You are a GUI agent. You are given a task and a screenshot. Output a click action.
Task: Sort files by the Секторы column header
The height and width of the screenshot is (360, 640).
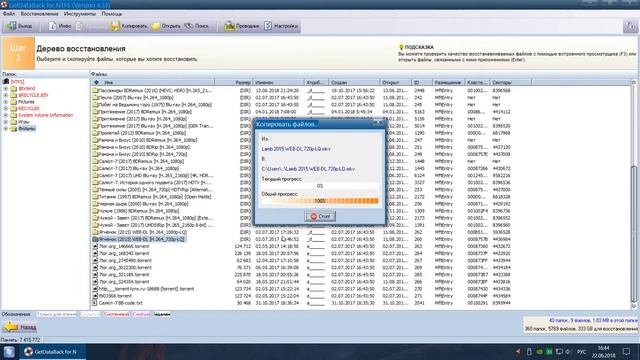point(510,82)
